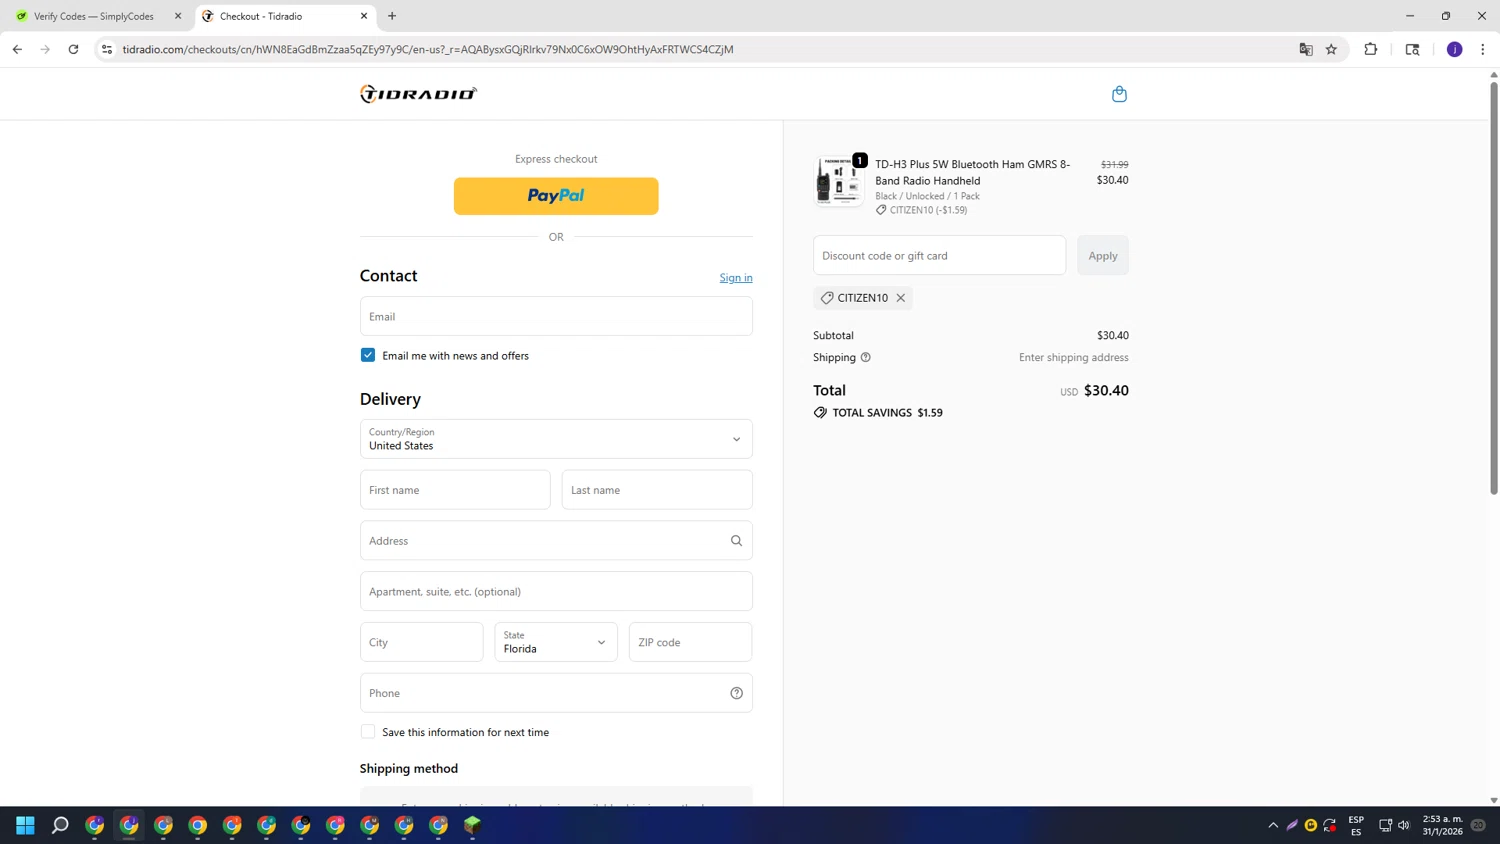Screen dimensions: 1500x844
Task: Click the ZIP code field
Action: 690,642
